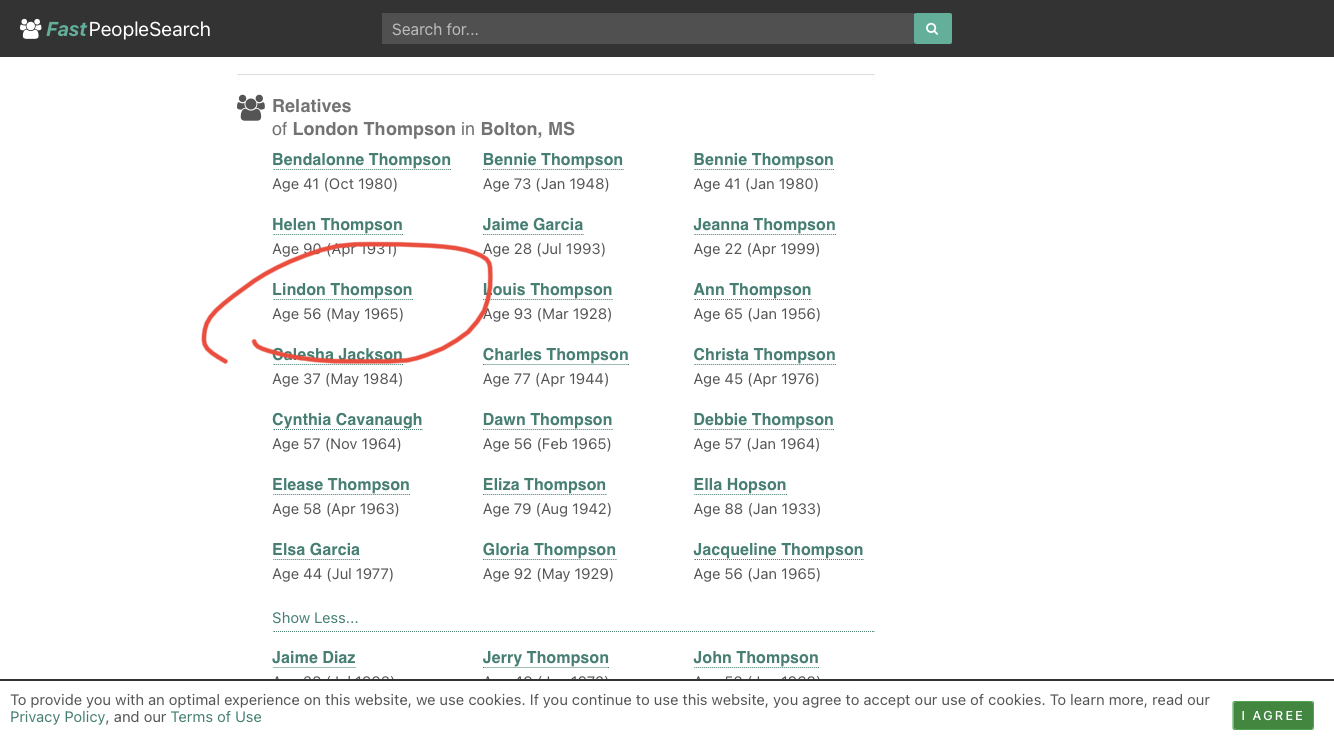Open Bendalonne Thompson's record
The image size is (1334, 750).
pos(361,160)
